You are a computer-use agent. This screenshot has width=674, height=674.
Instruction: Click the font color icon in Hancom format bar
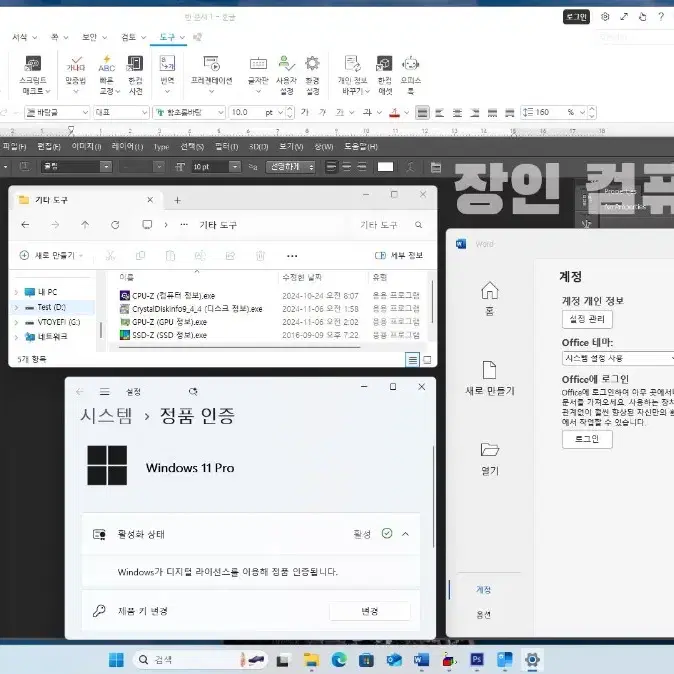[x=394, y=113]
